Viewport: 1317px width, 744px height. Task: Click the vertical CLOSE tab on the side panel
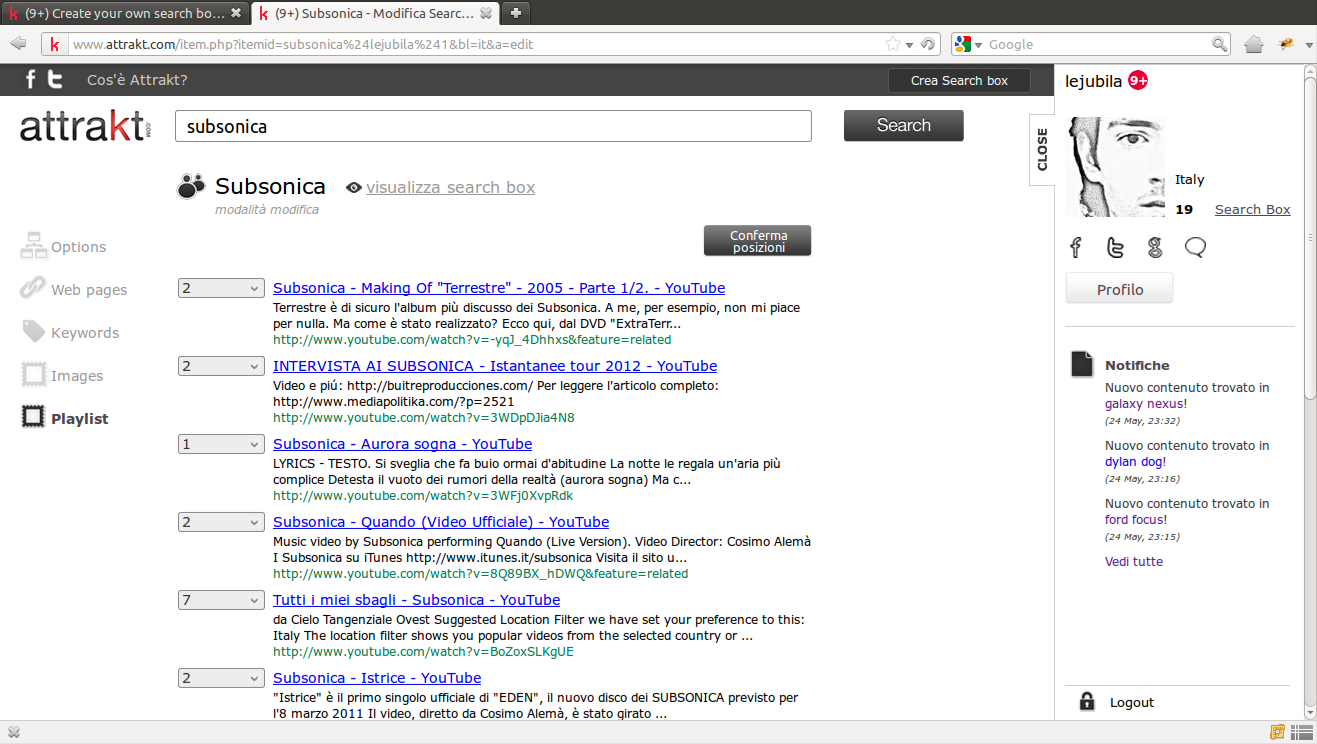1042,149
